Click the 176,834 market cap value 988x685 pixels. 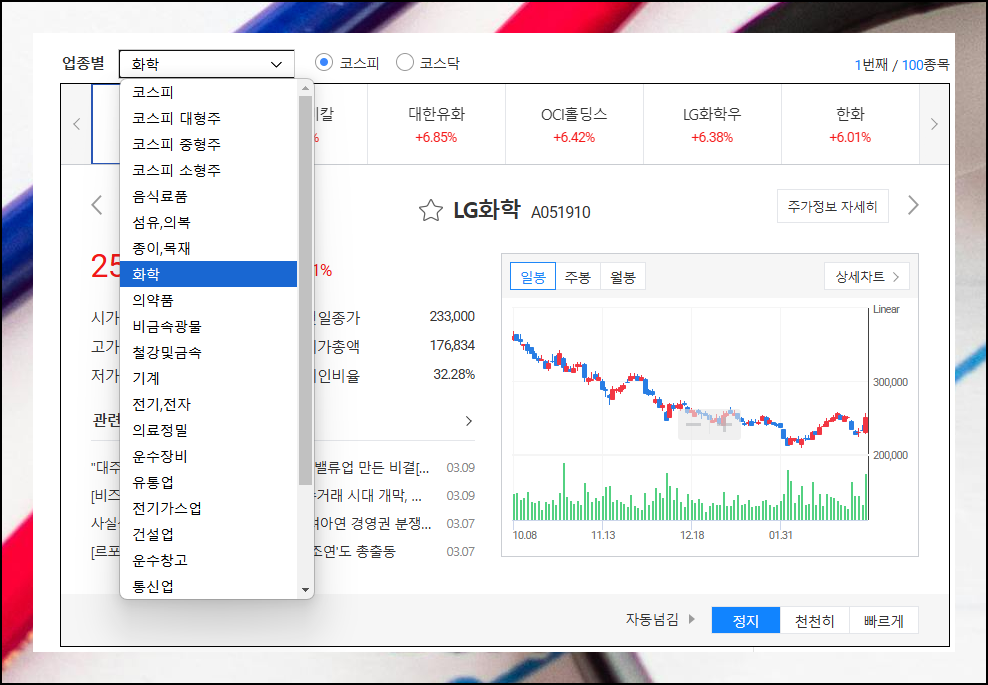point(452,345)
